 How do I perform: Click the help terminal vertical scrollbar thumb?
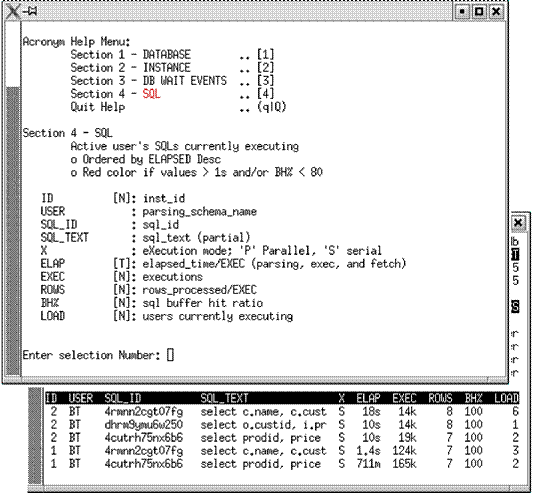[x=14, y=231]
